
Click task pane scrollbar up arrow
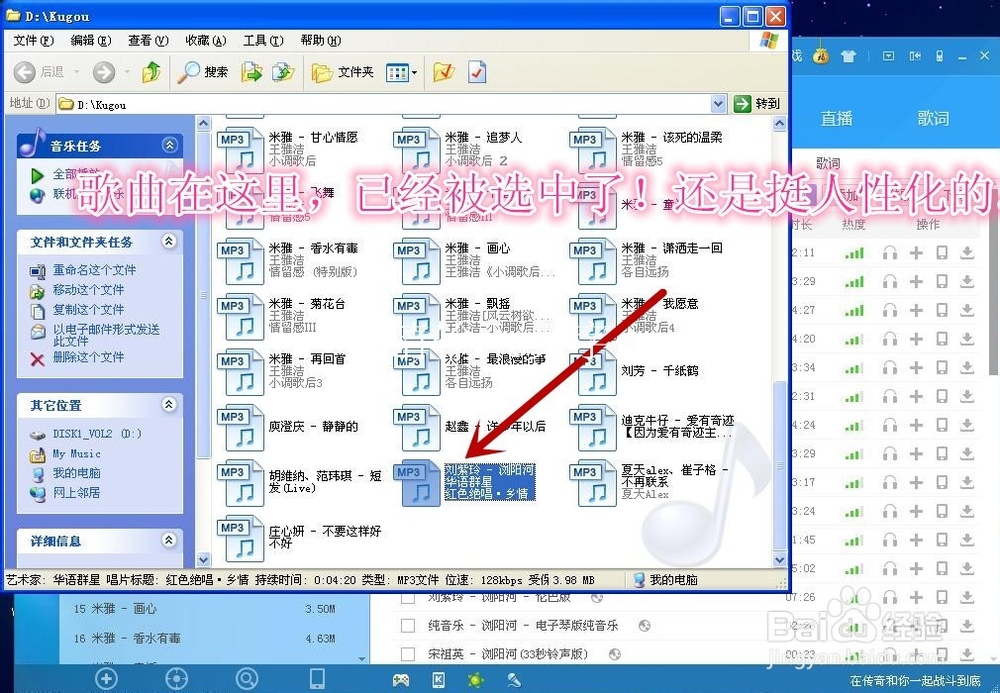203,123
